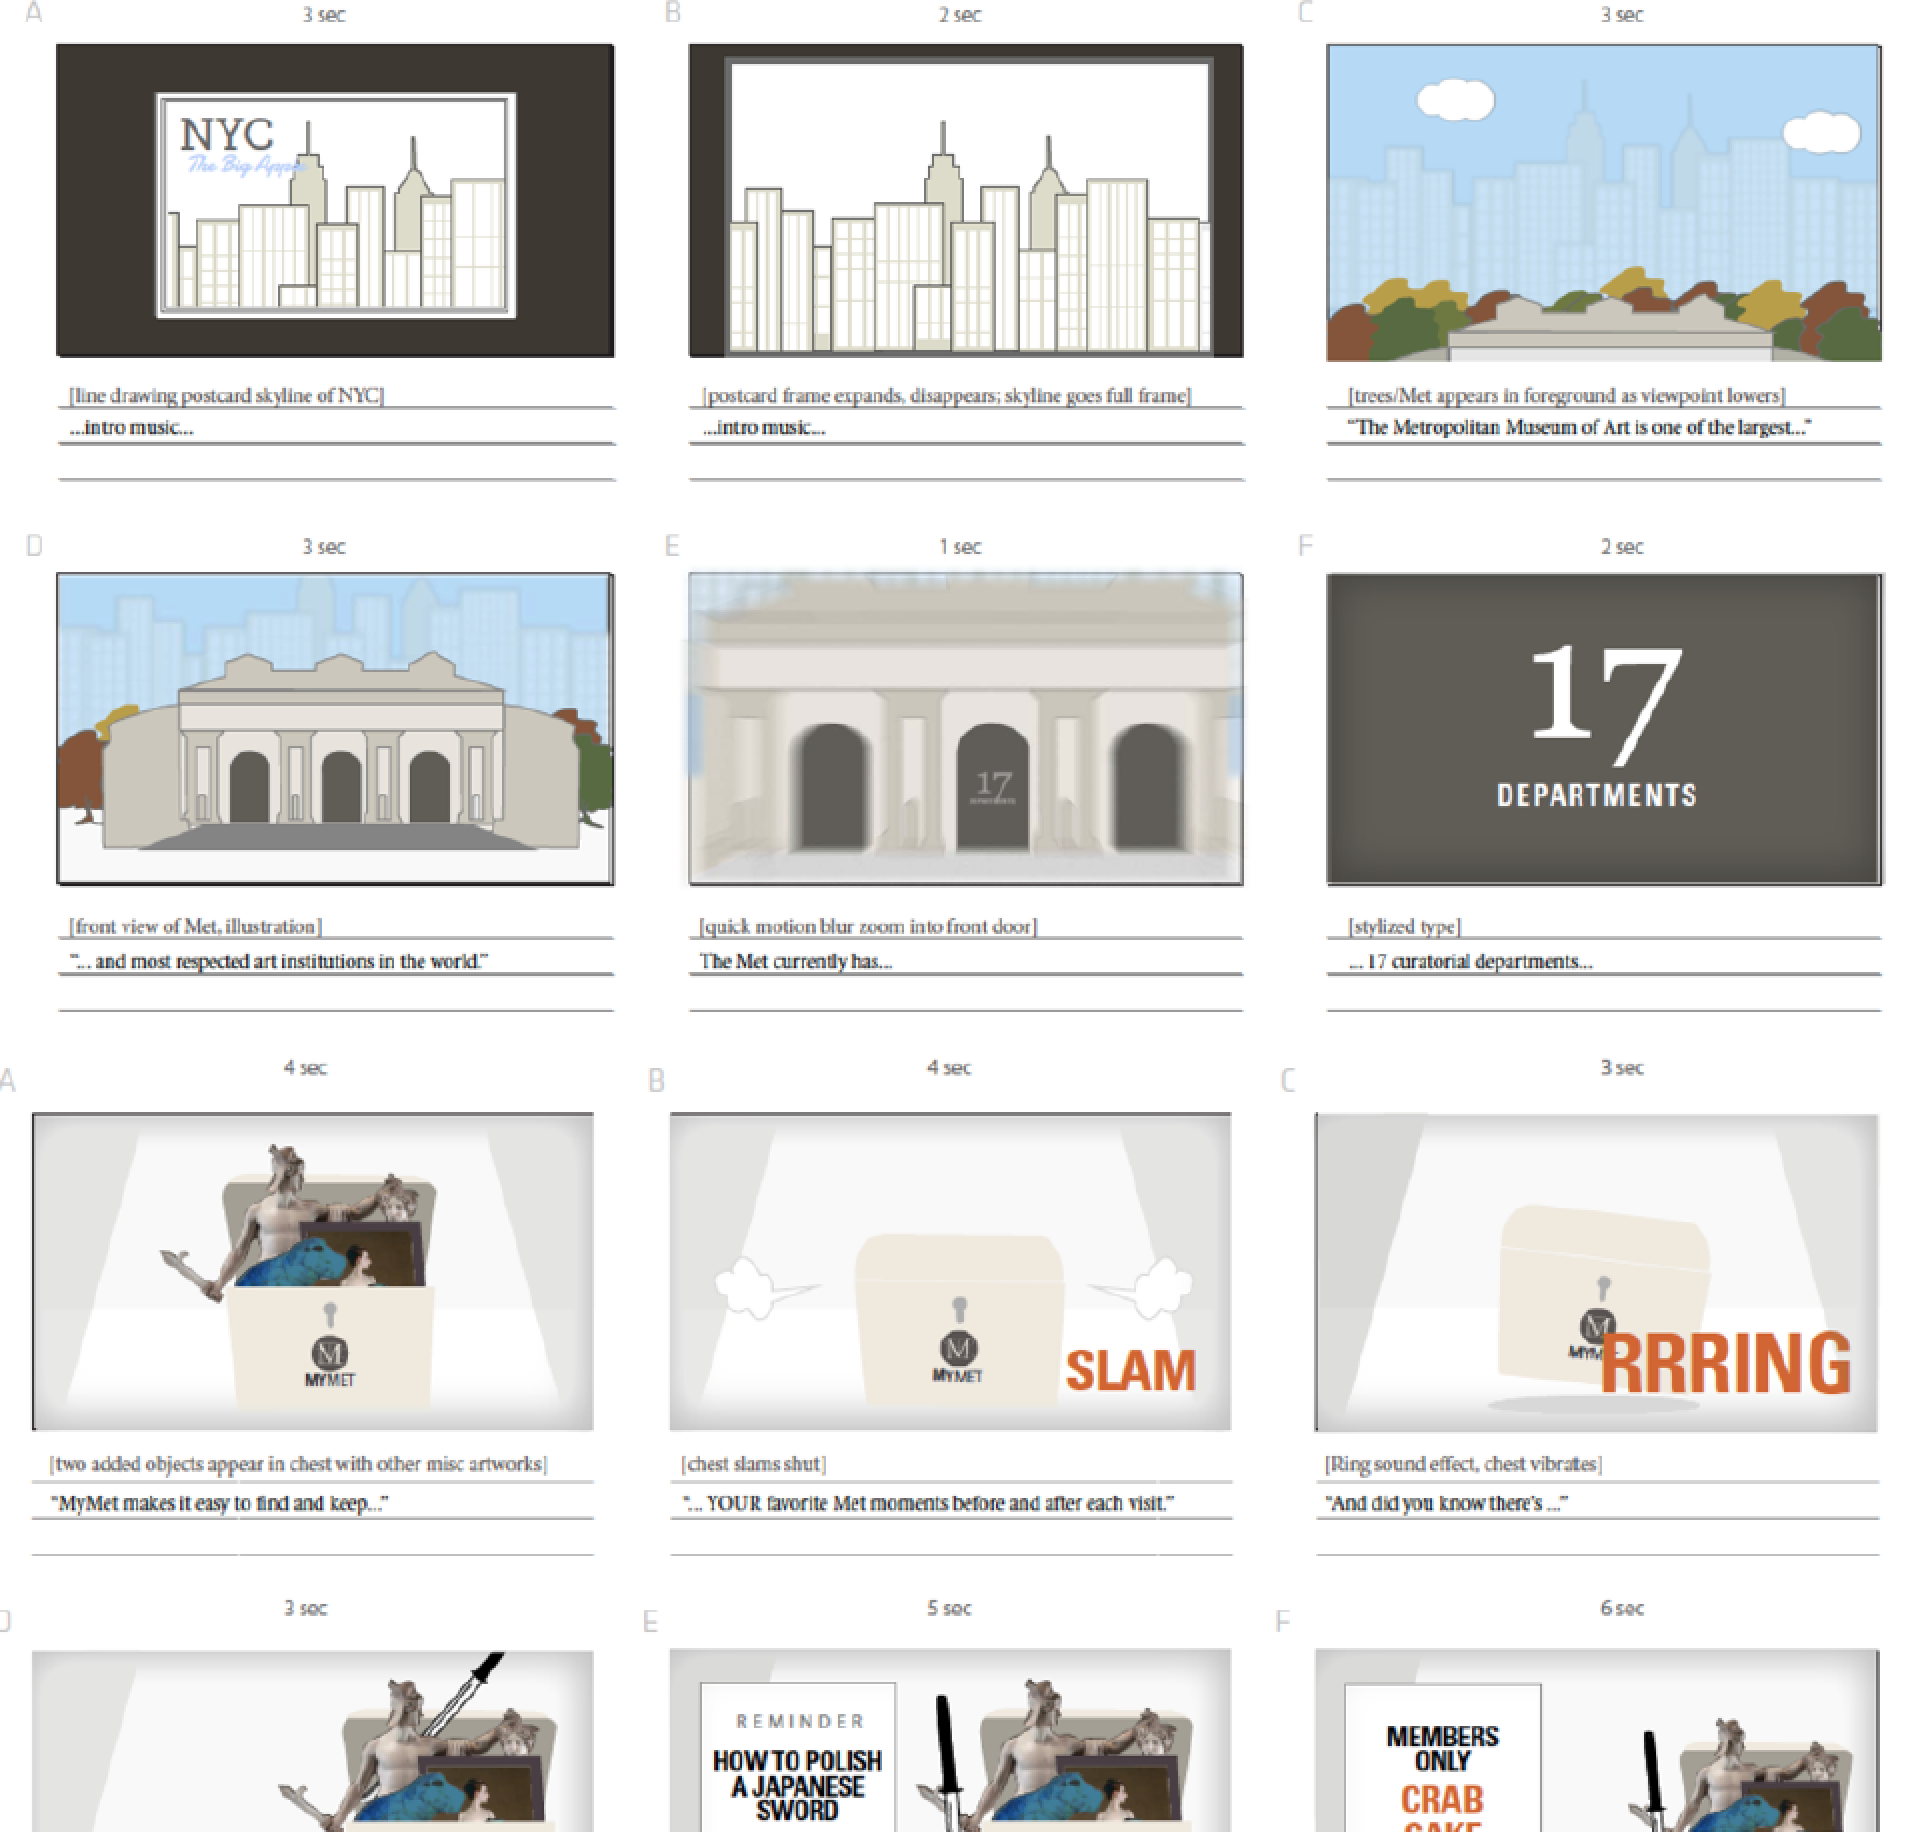Click the orange 'CRAB' text
This screenshot has height=1832, width=1910.
1442,1800
